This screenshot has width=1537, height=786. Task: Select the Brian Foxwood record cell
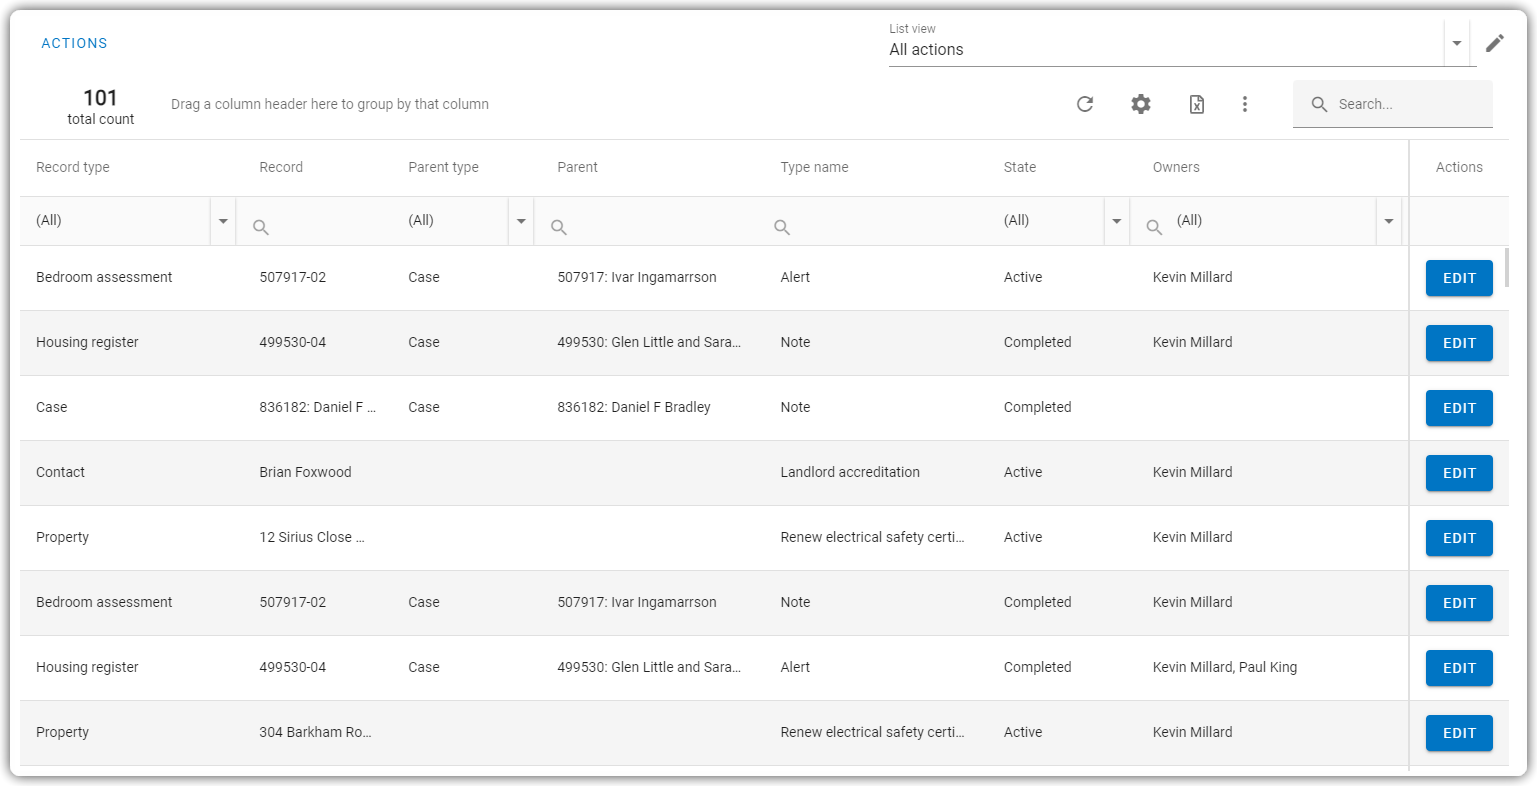(x=305, y=472)
